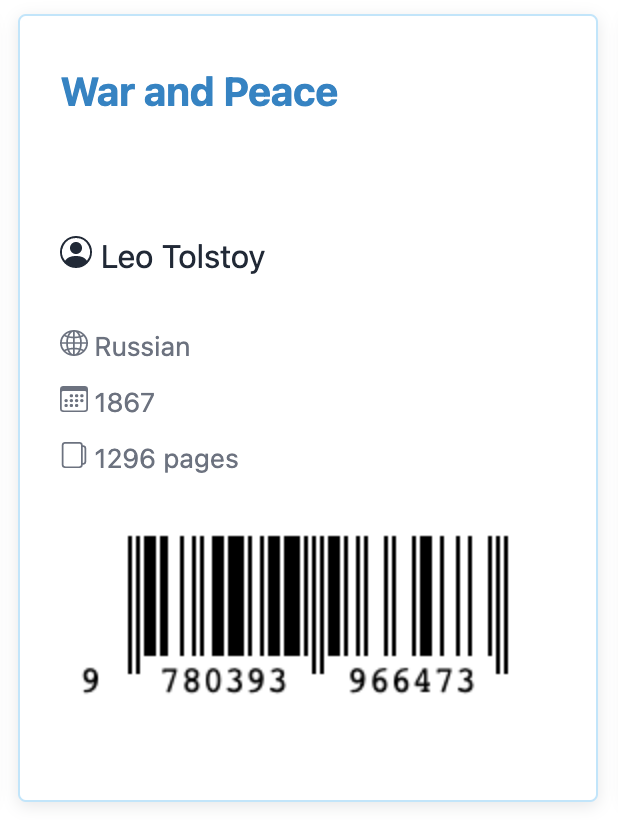This screenshot has width=618, height=820.
Task: Click the barcode number group 780393
Action: pyautogui.click(x=225, y=681)
